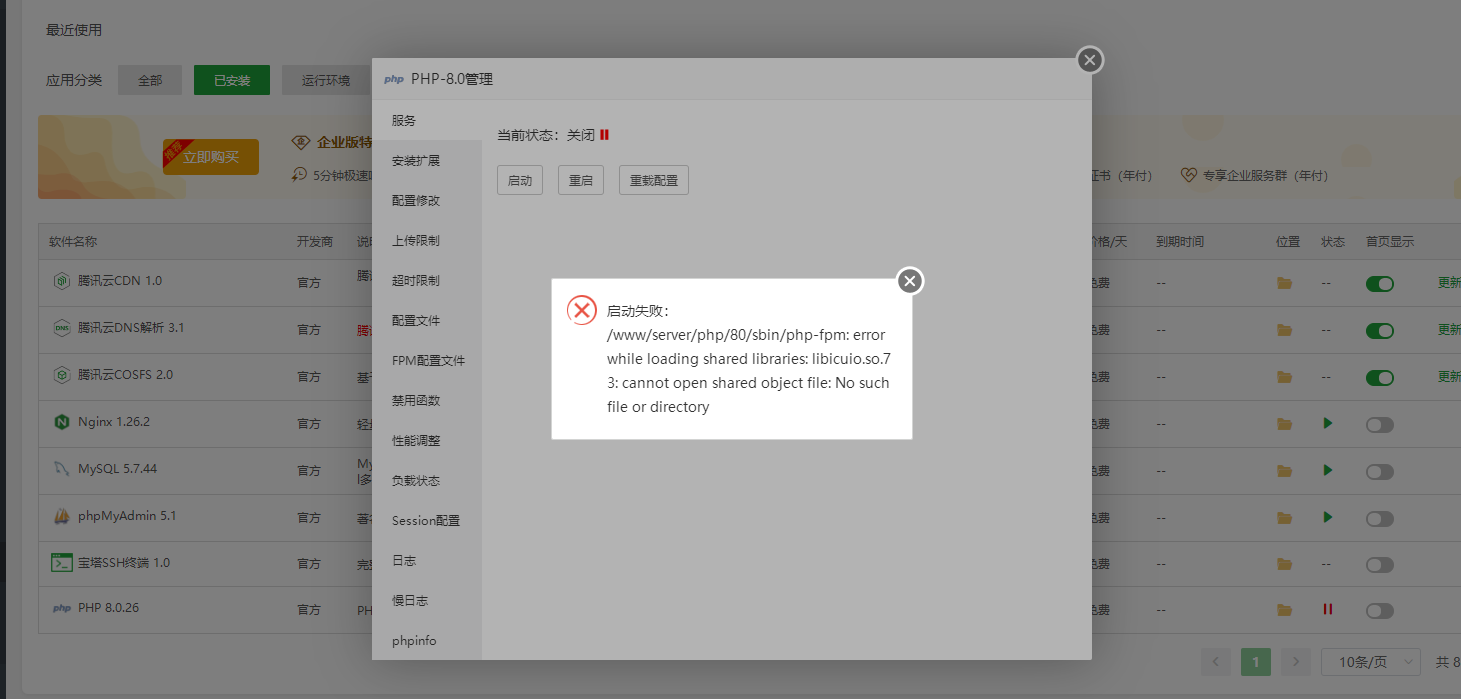Open the 服务 tab in PHP dialog
1461x699 pixels.
[427, 120]
